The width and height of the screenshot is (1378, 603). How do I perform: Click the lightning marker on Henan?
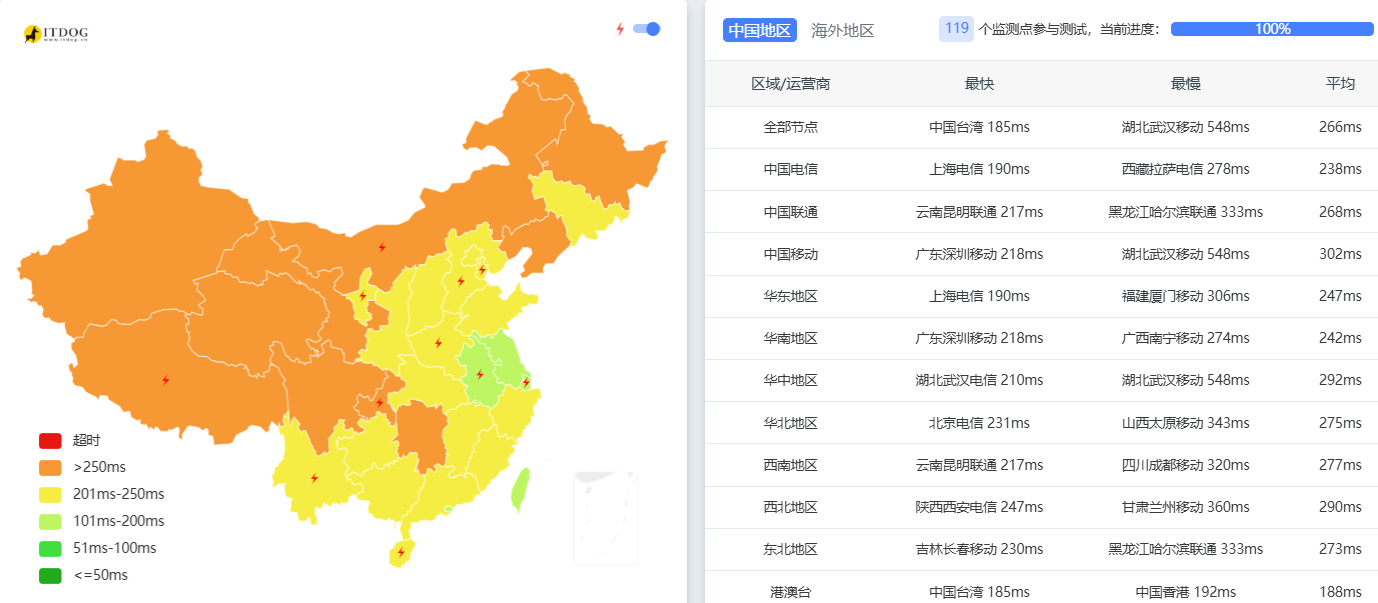pos(438,344)
